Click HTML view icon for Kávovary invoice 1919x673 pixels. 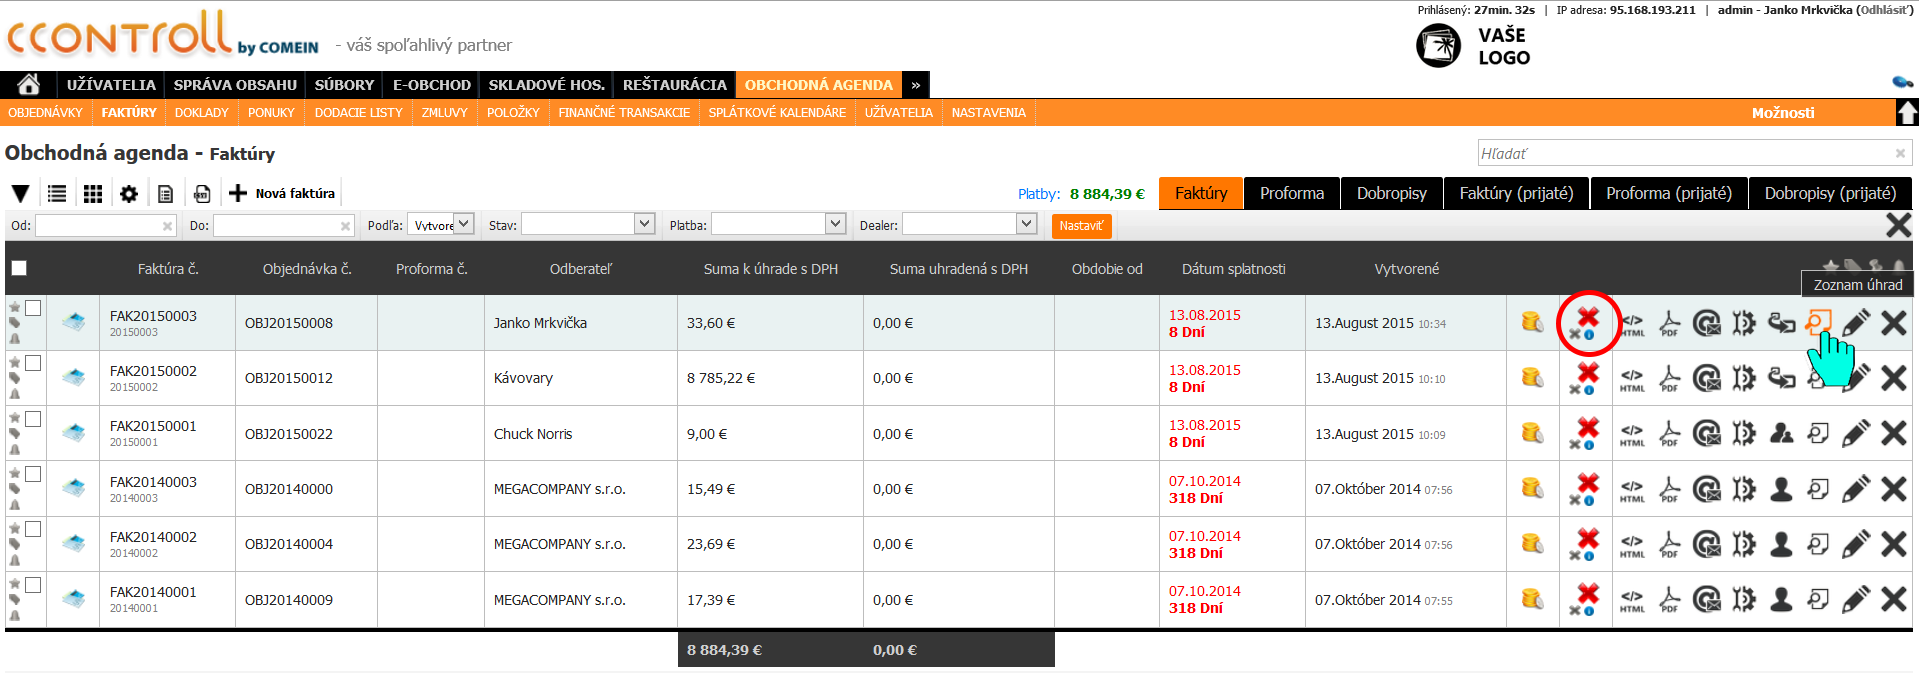click(1632, 379)
